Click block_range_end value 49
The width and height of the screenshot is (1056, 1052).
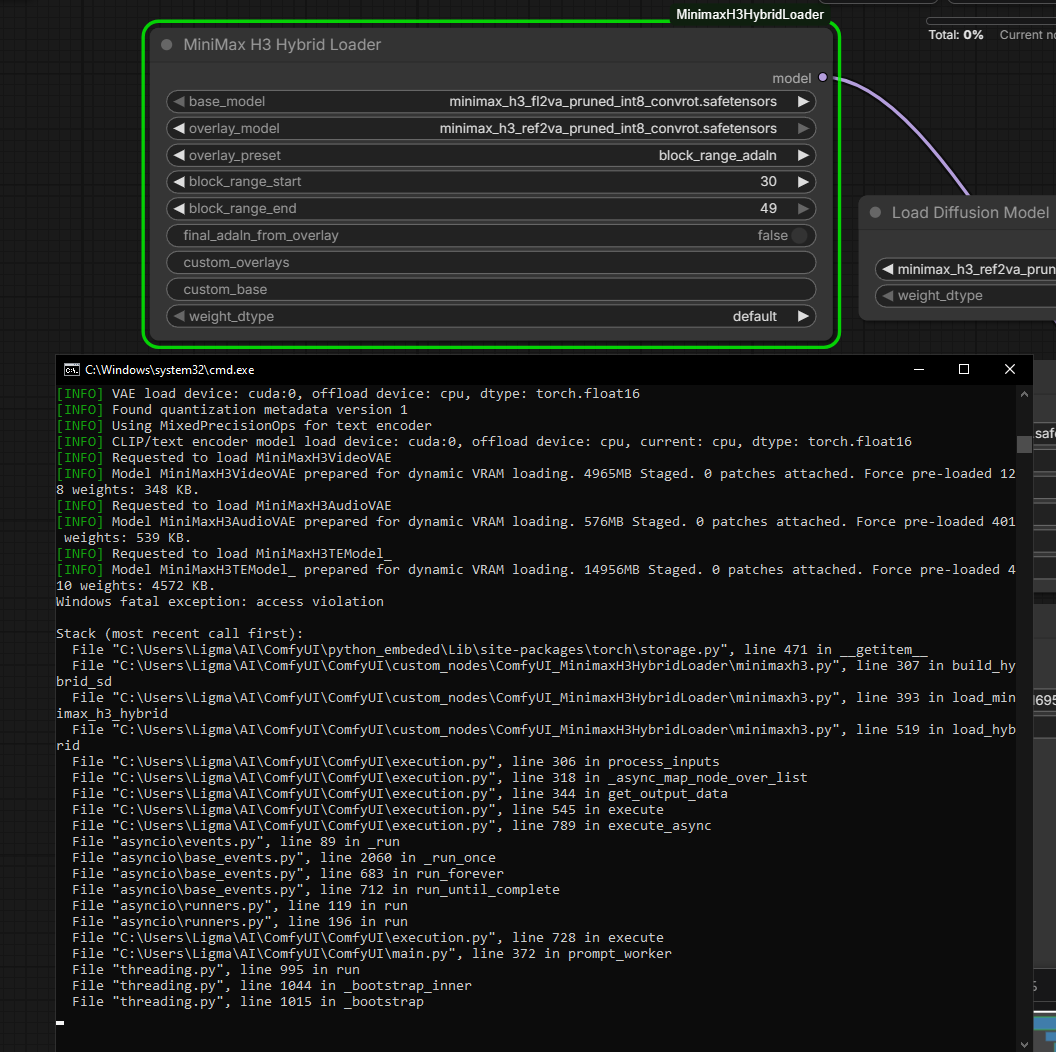point(768,209)
